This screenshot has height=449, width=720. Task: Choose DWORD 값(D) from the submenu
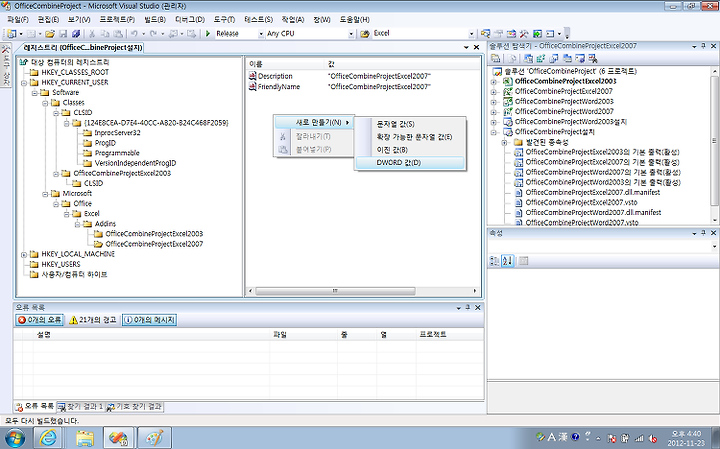410,163
